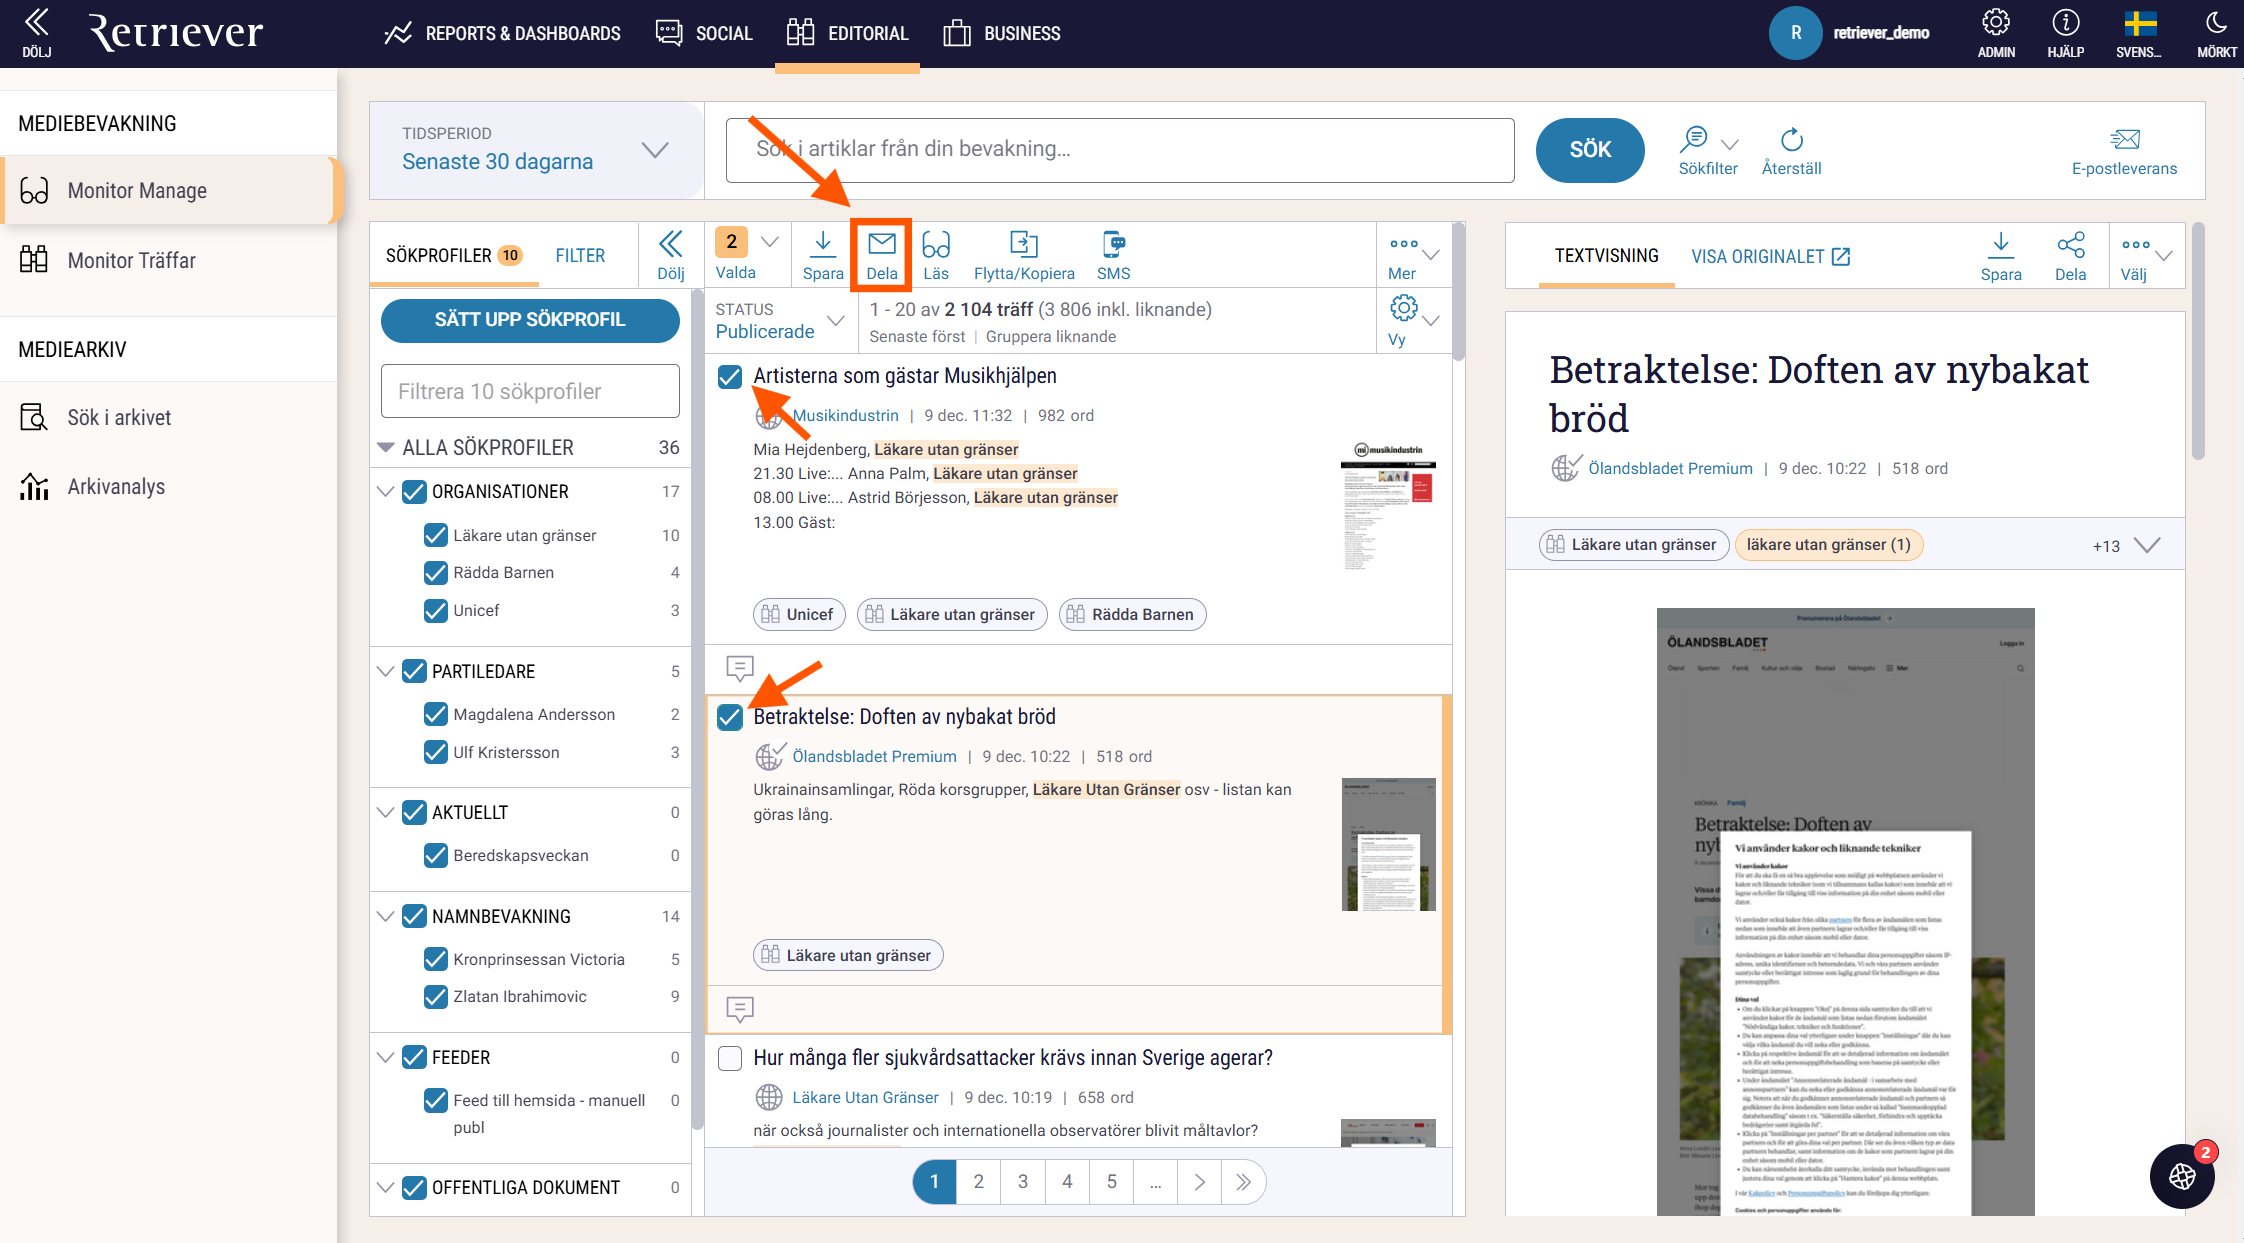Uncheck Betraktelse: Doften av nybakat bröd
This screenshot has height=1243, width=2244.
730,717
